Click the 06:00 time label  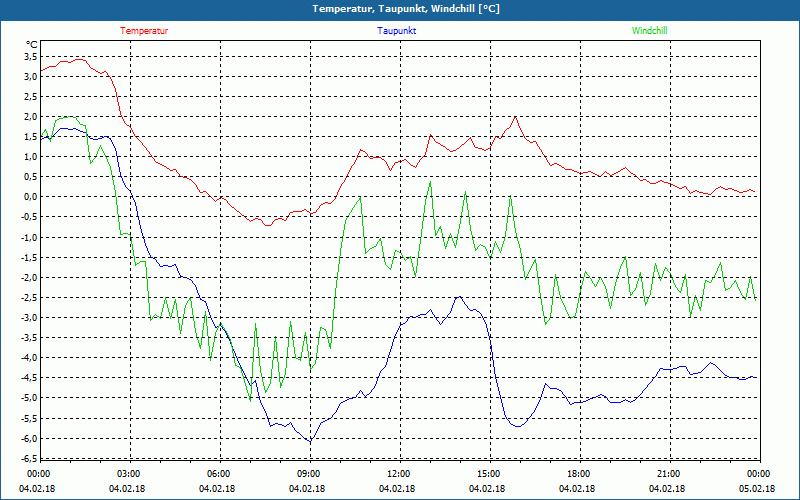click(218, 474)
